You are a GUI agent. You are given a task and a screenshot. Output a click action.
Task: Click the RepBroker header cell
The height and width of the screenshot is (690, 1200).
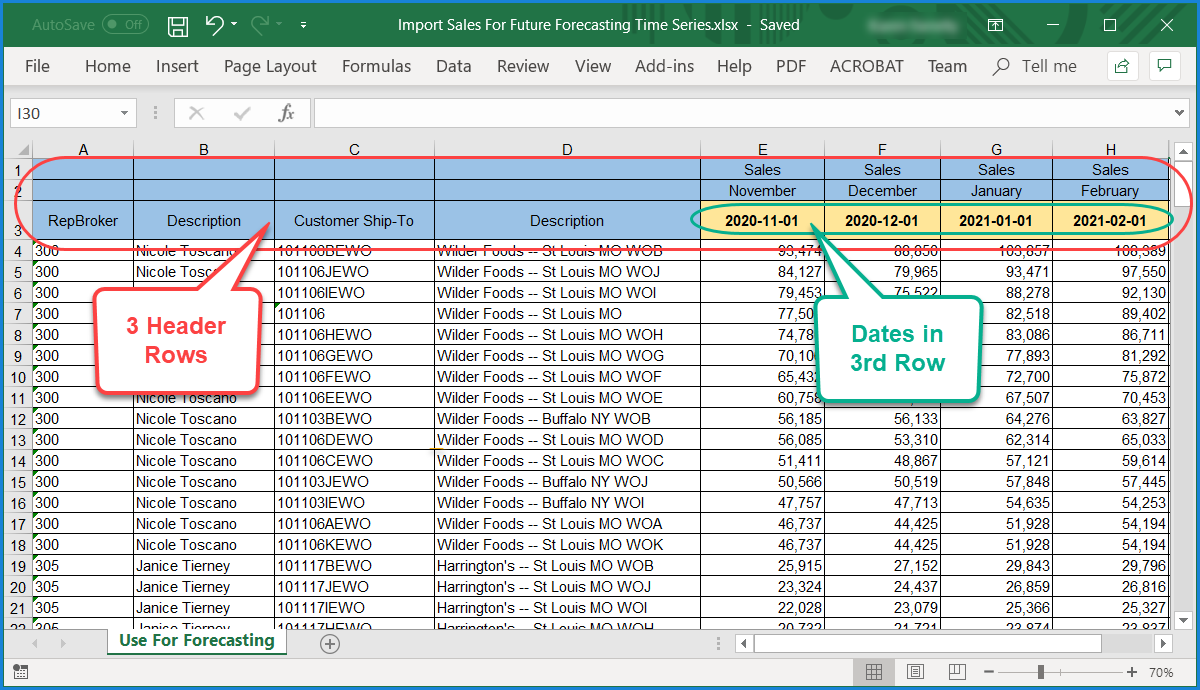83,221
